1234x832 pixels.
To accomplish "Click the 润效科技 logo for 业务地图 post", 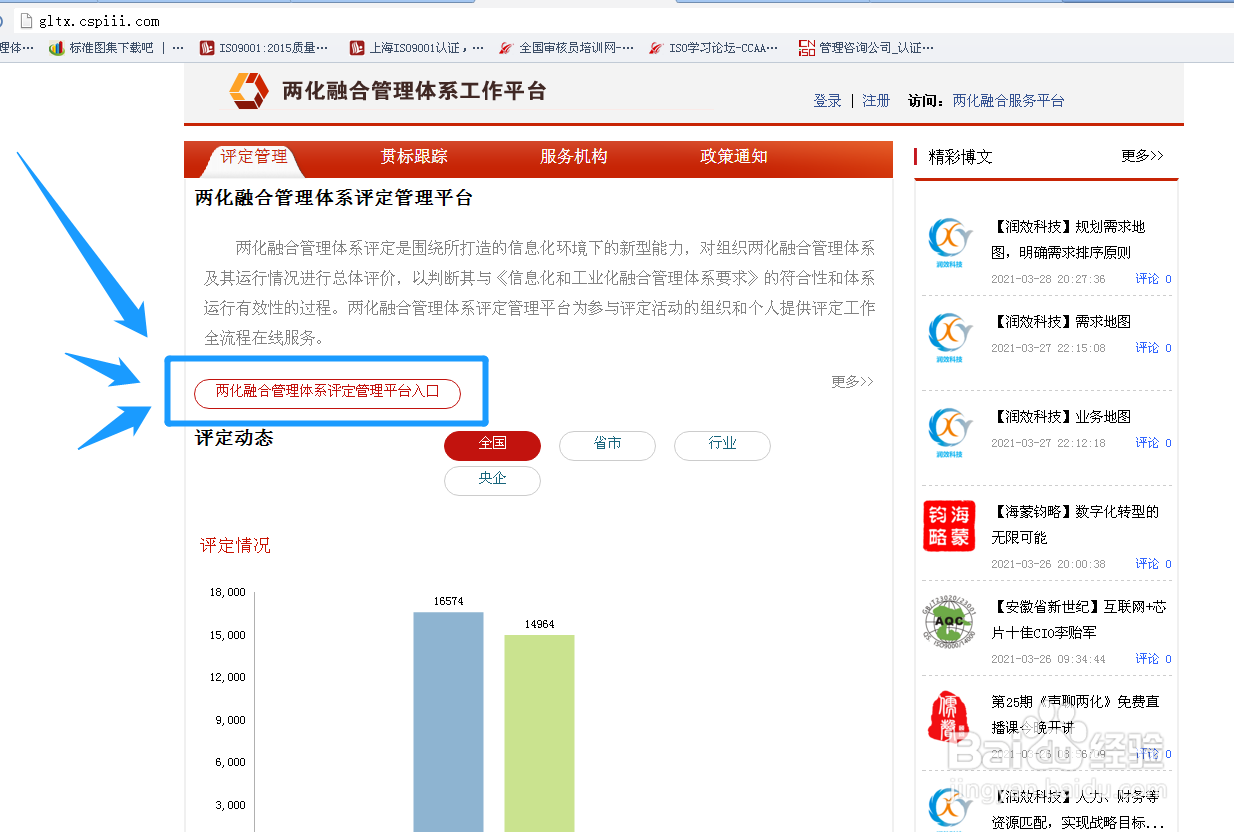I will (x=949, y=433).
